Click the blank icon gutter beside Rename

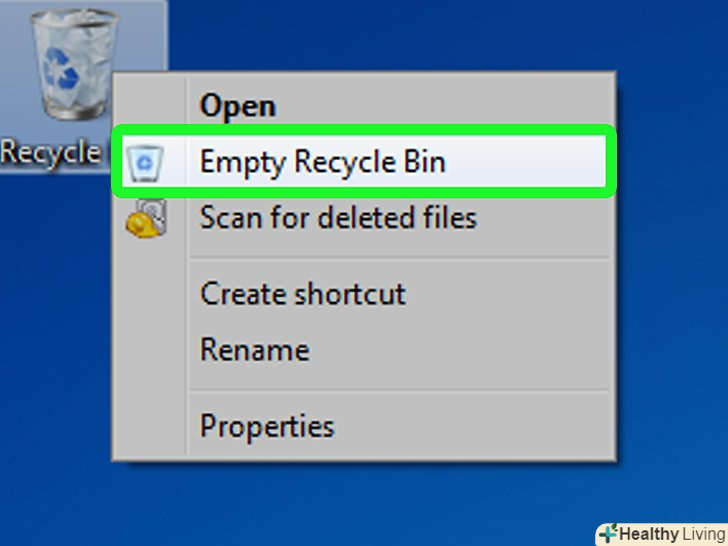click(151, 349)
